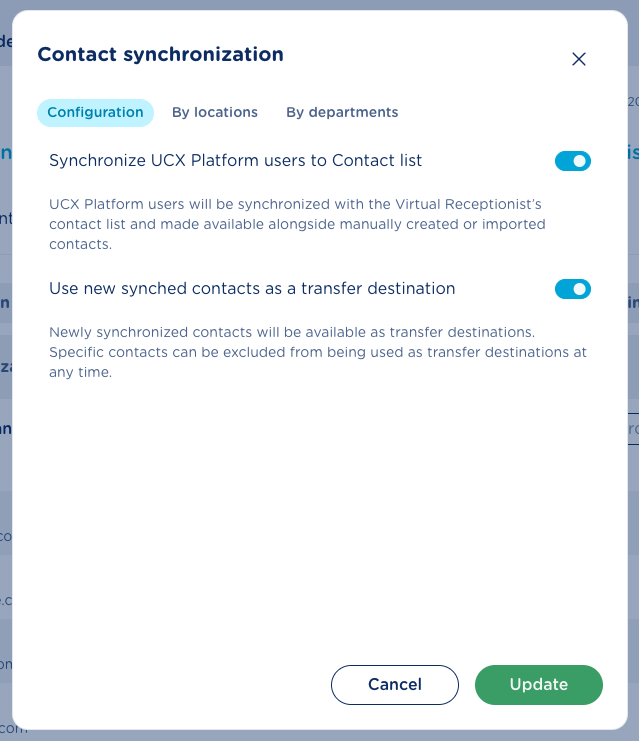Viewport: 639px width, 741px height.
Task: Click the Synchronize UCX Platform users label
Action: pyautogui.click(x=235, y=160)
